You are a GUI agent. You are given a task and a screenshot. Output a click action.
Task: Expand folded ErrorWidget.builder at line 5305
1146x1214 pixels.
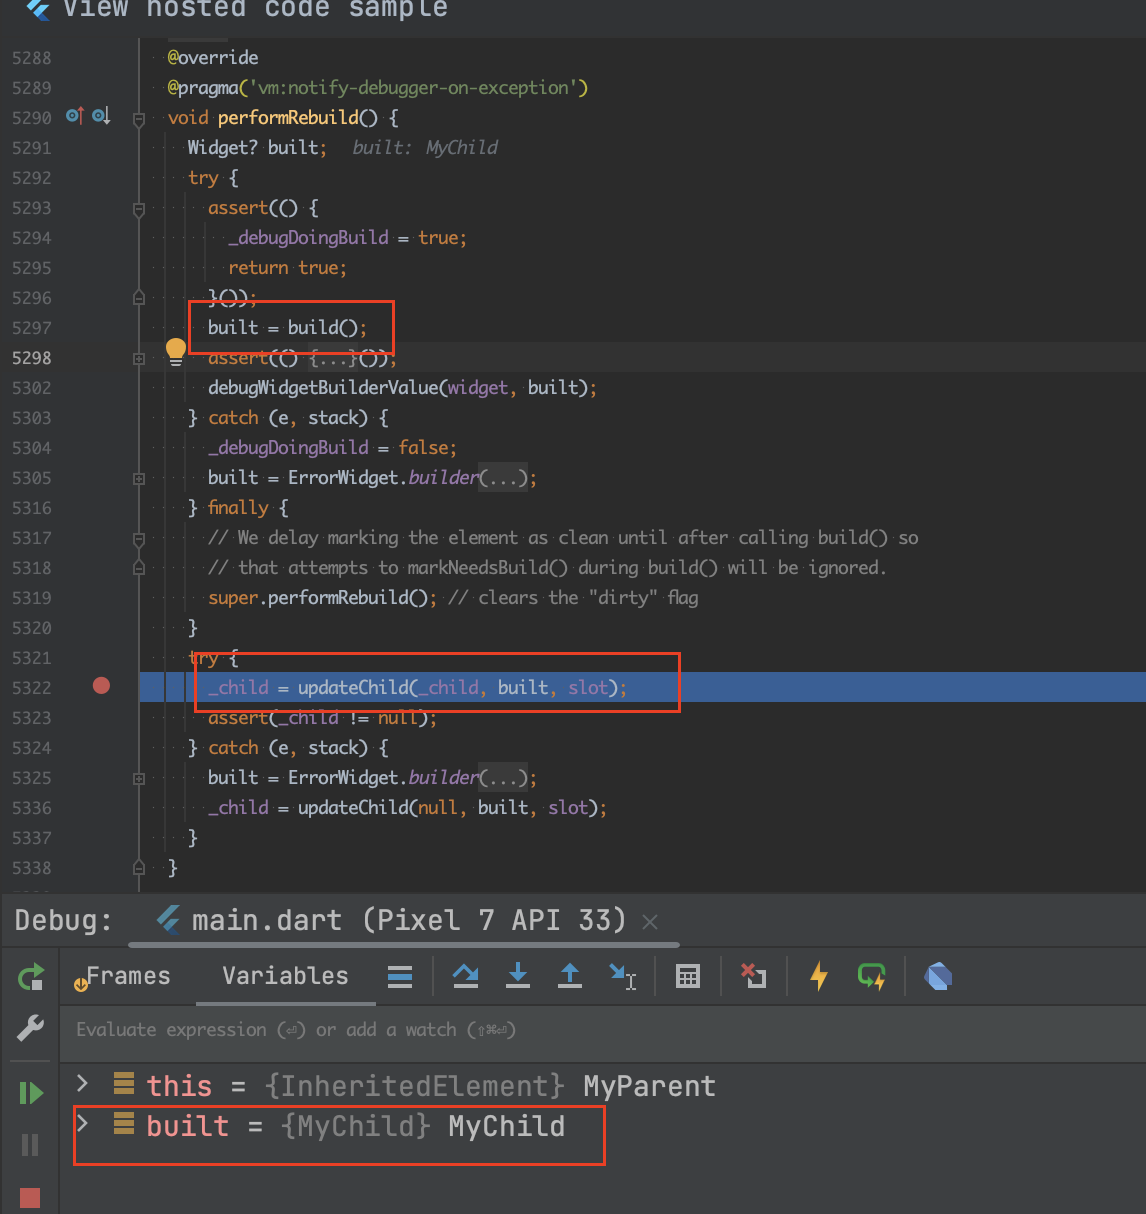click(x=139, y=478)
